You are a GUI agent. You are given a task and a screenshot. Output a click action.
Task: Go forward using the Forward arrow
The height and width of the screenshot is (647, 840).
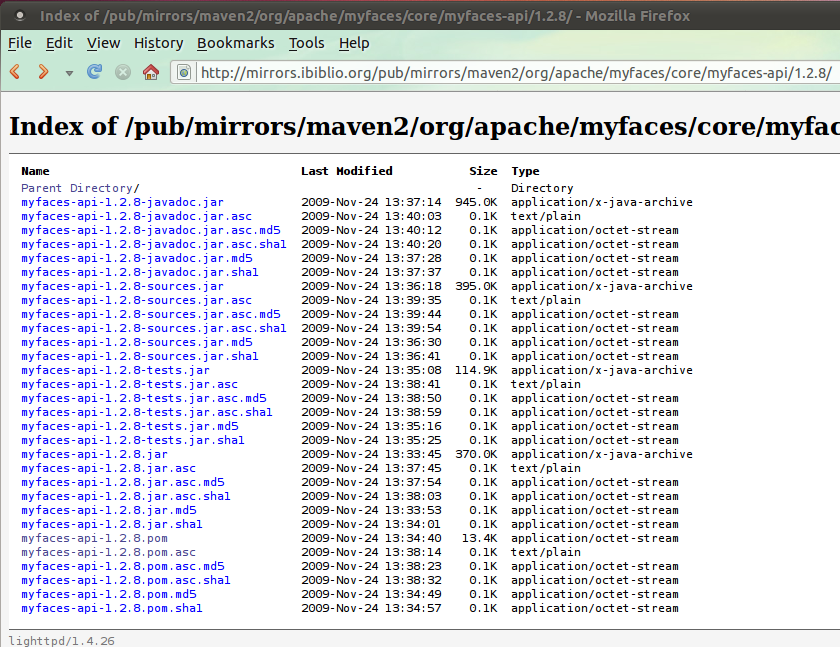coord(43,71)
